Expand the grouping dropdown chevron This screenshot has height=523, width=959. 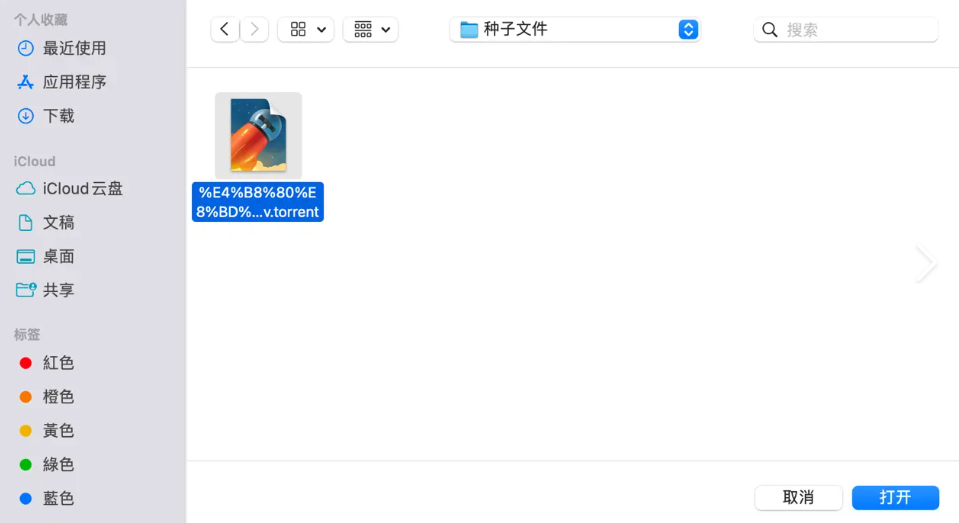(x=385, y=30)
